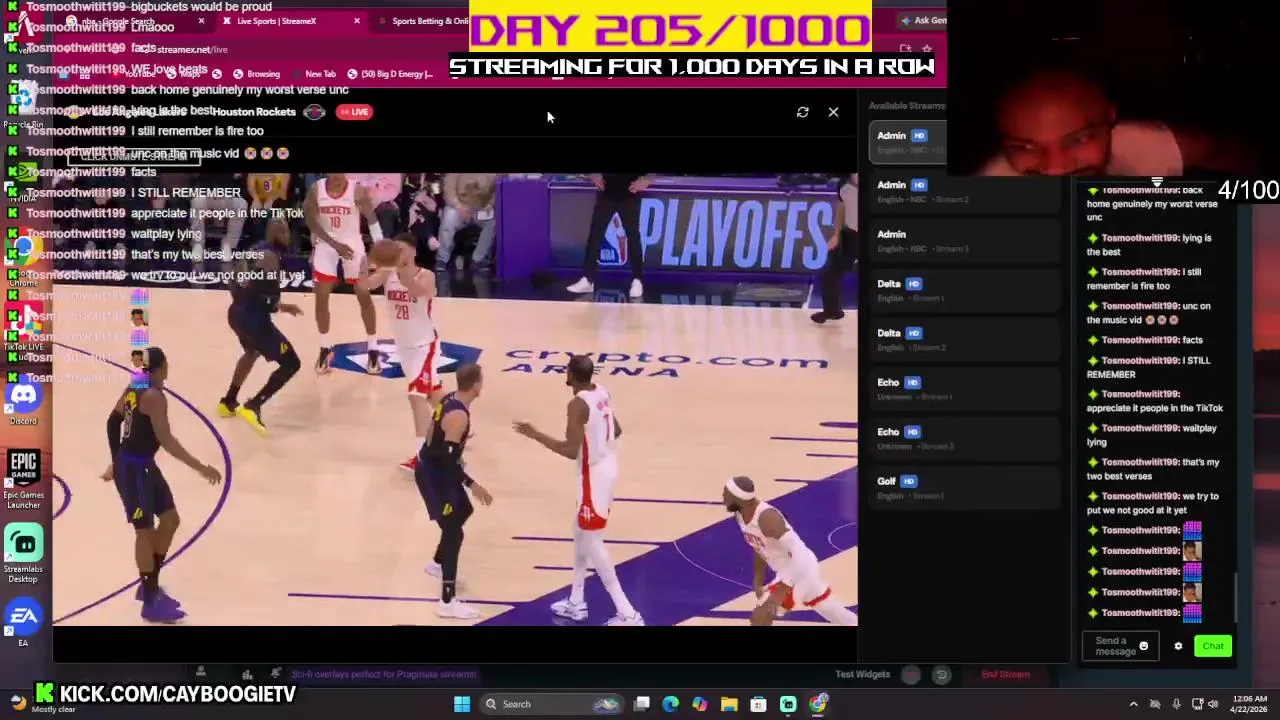The image size is (1280, 720).
Task: Reload the stream with the refresh icon
Action: (802, 112)
